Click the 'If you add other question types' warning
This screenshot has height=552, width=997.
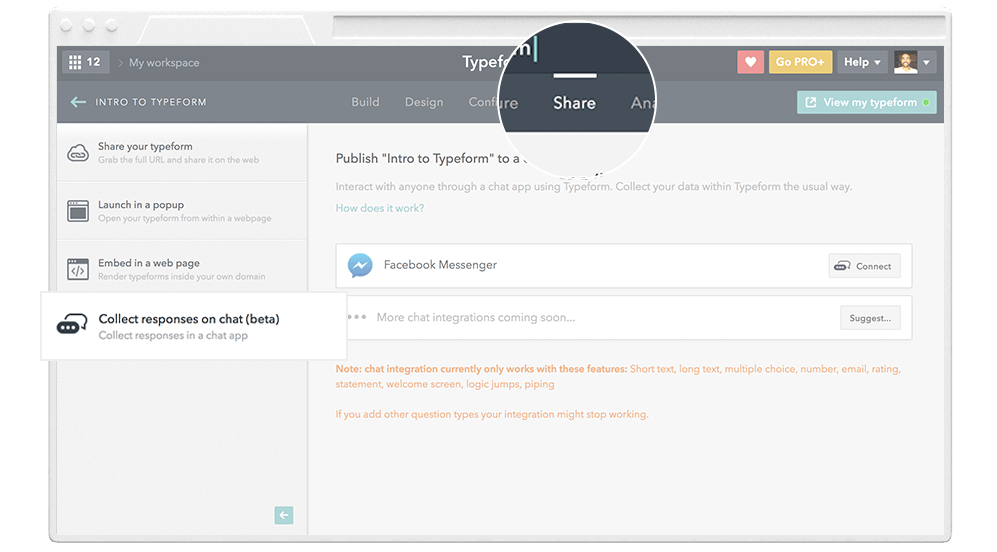point(492,415)
